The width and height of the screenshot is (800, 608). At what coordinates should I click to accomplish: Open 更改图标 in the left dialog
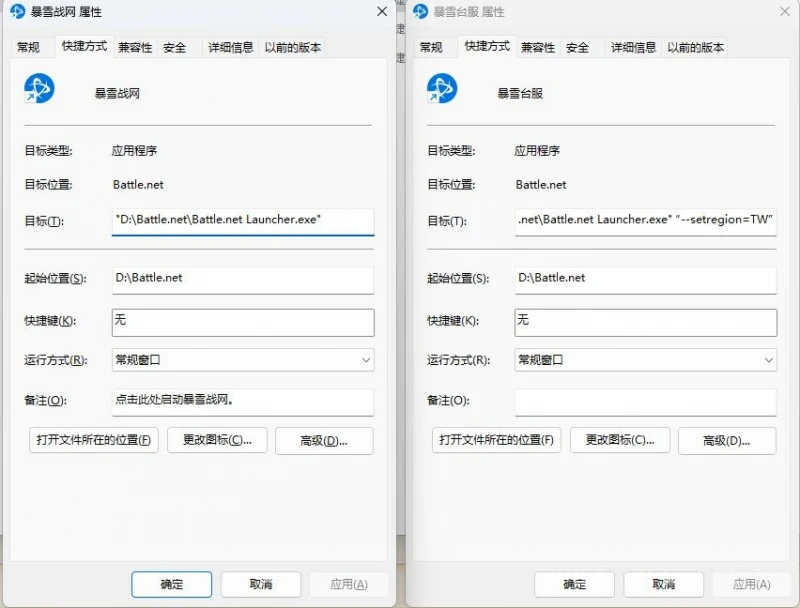217,440
